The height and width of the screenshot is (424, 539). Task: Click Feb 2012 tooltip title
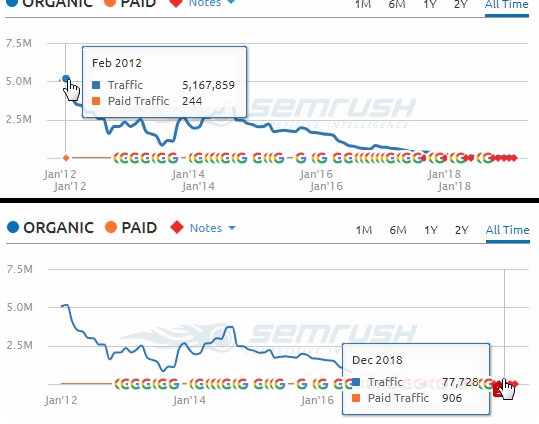point(117,63)
